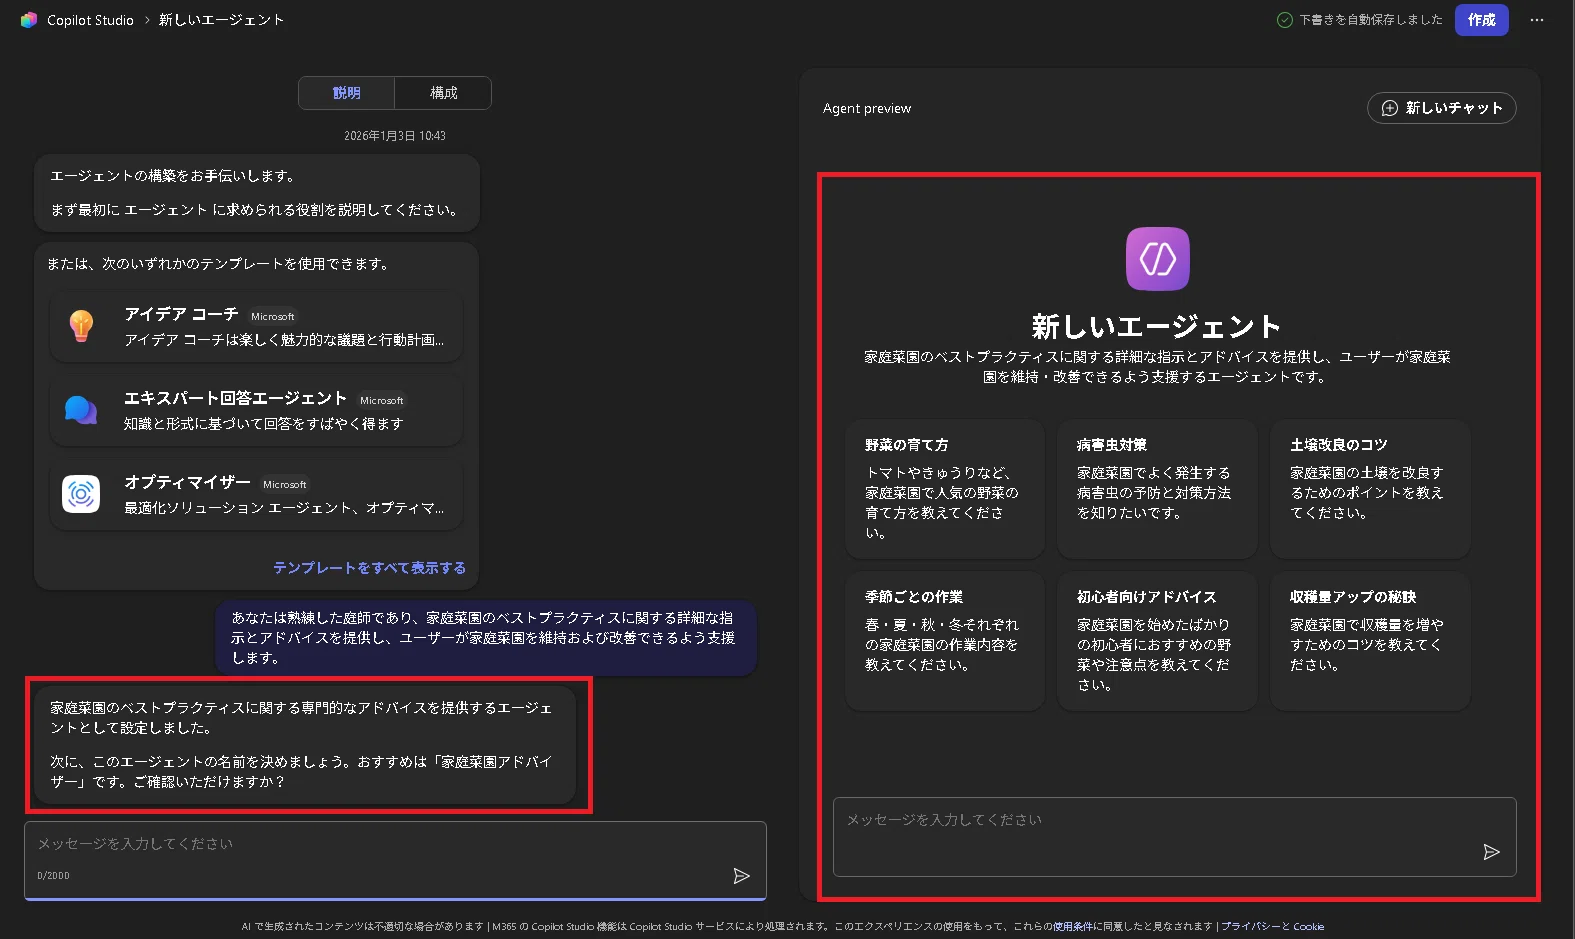The width and height of the screenshot is (1575, 939).
Task: Click the 2026年1月3日 10:43 timestamp
Action: 395,136
